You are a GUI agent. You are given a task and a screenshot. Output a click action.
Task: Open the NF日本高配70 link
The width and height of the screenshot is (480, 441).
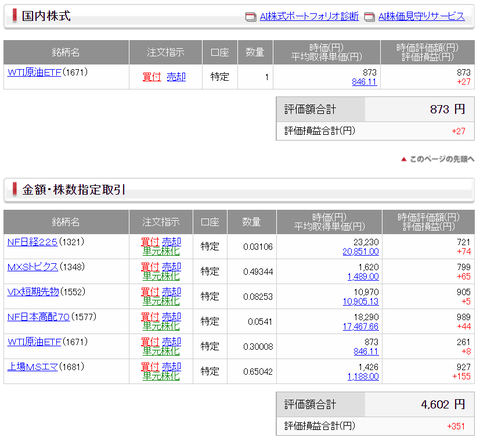point(39,317)
